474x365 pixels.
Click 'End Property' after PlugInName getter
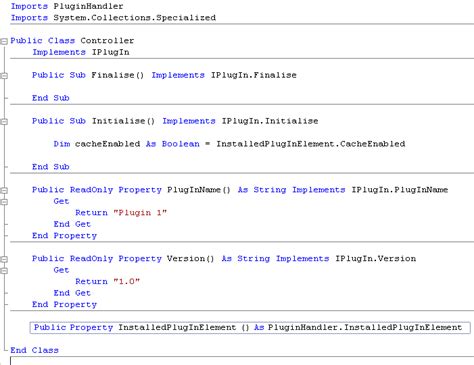tap(64, 236)
